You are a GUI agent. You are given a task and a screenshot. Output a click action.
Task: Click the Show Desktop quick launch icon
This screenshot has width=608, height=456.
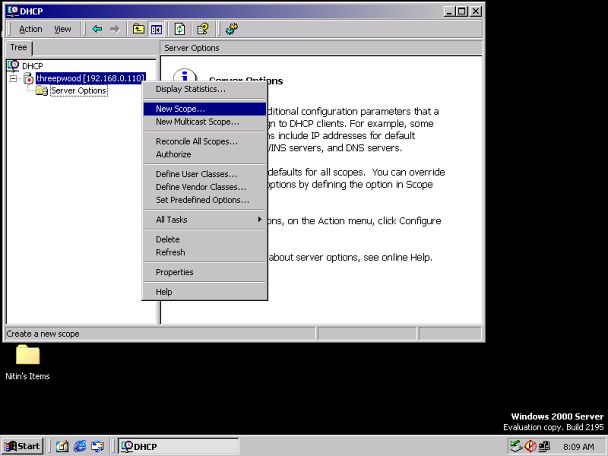pyautogui.click(x=62, y=446)
